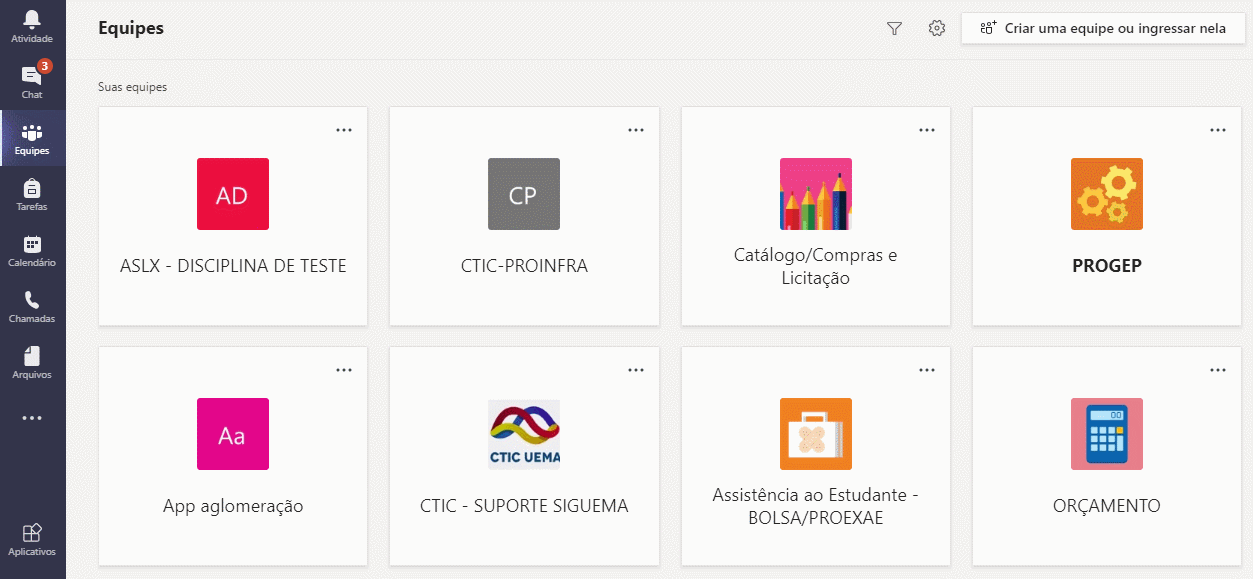Open the Catálogo/Compras e Licitação team name

816,266
